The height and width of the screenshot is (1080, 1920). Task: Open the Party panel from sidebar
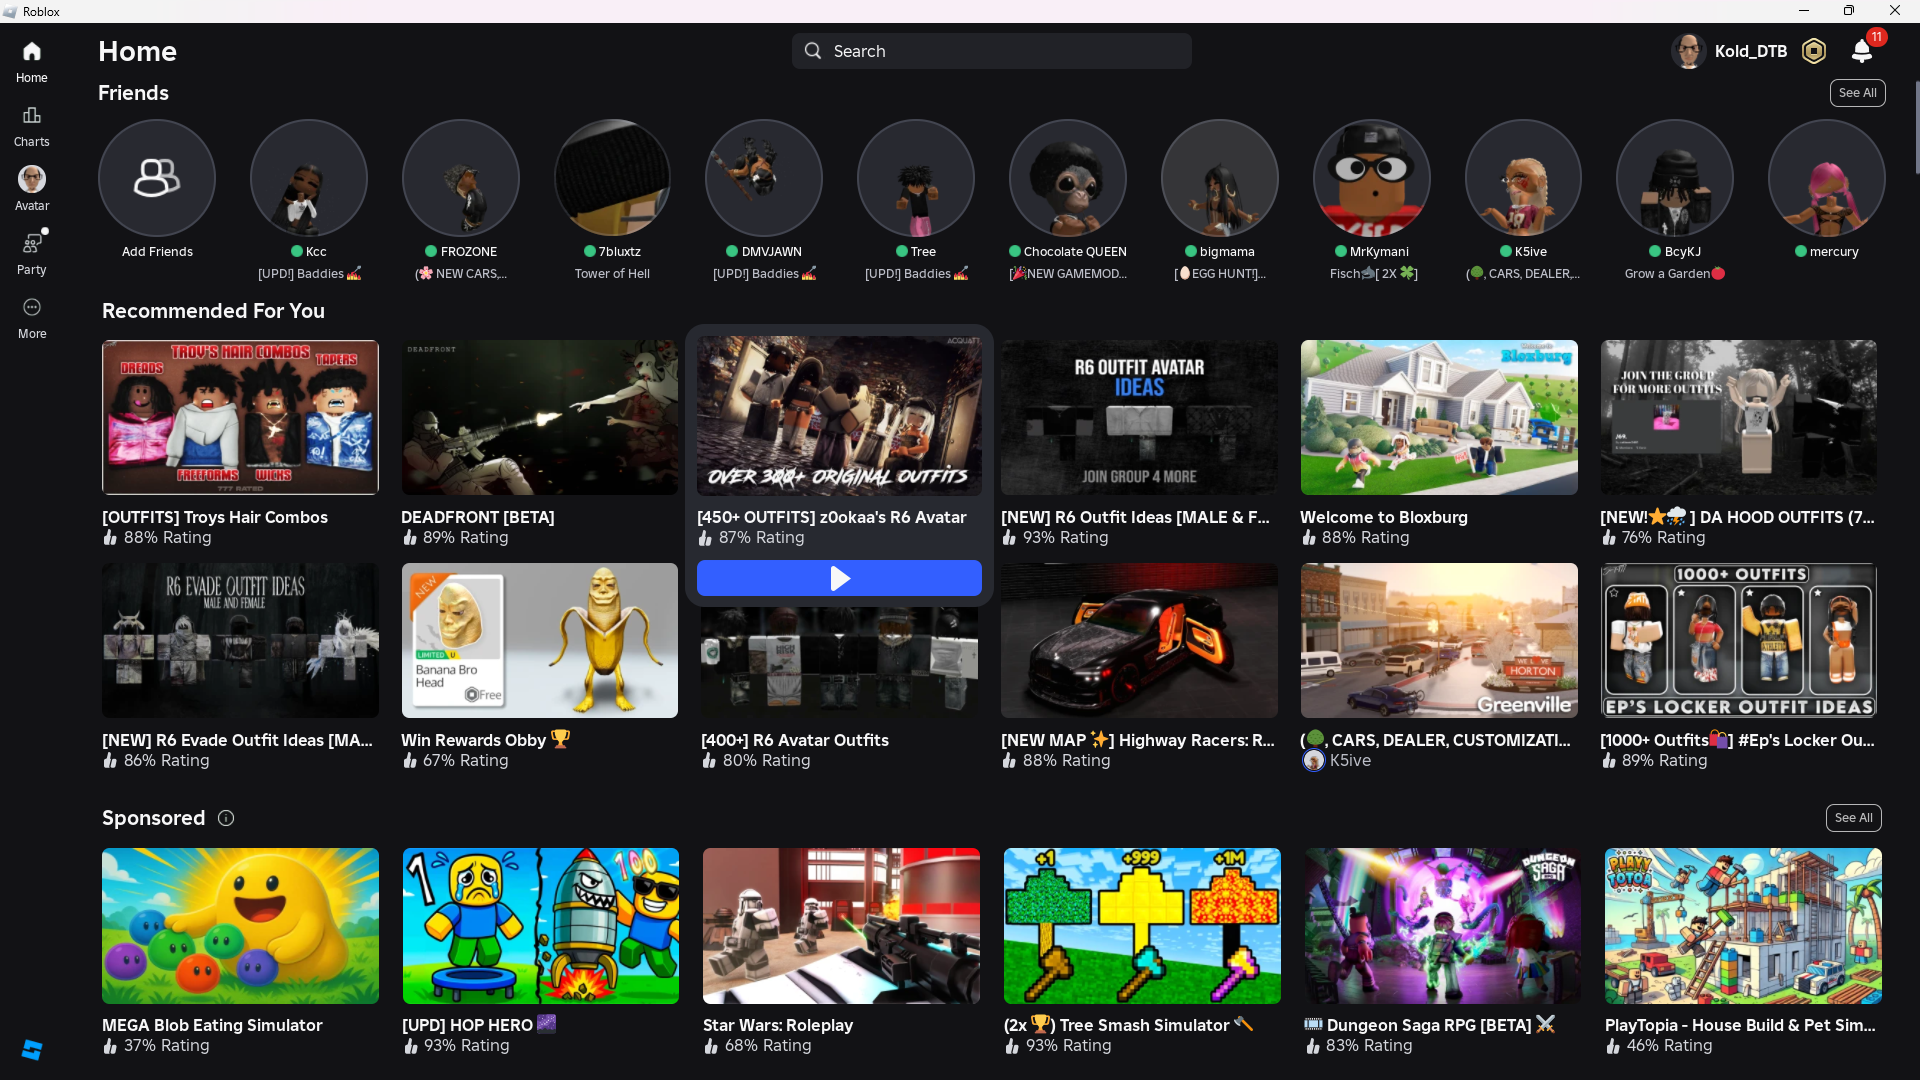(31, 254)
